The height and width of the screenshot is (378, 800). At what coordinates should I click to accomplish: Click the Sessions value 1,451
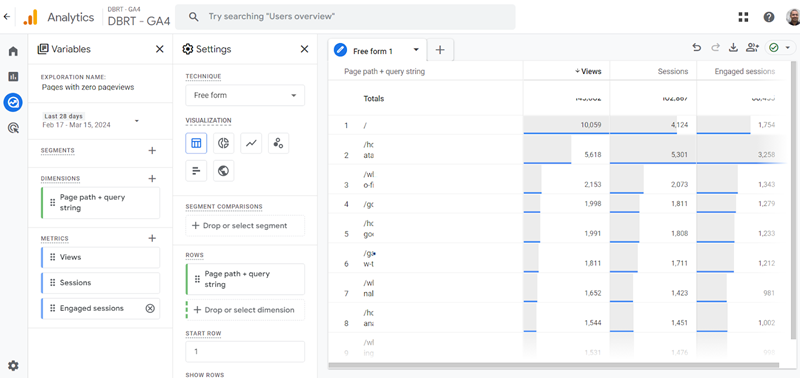tap(680, 323)
